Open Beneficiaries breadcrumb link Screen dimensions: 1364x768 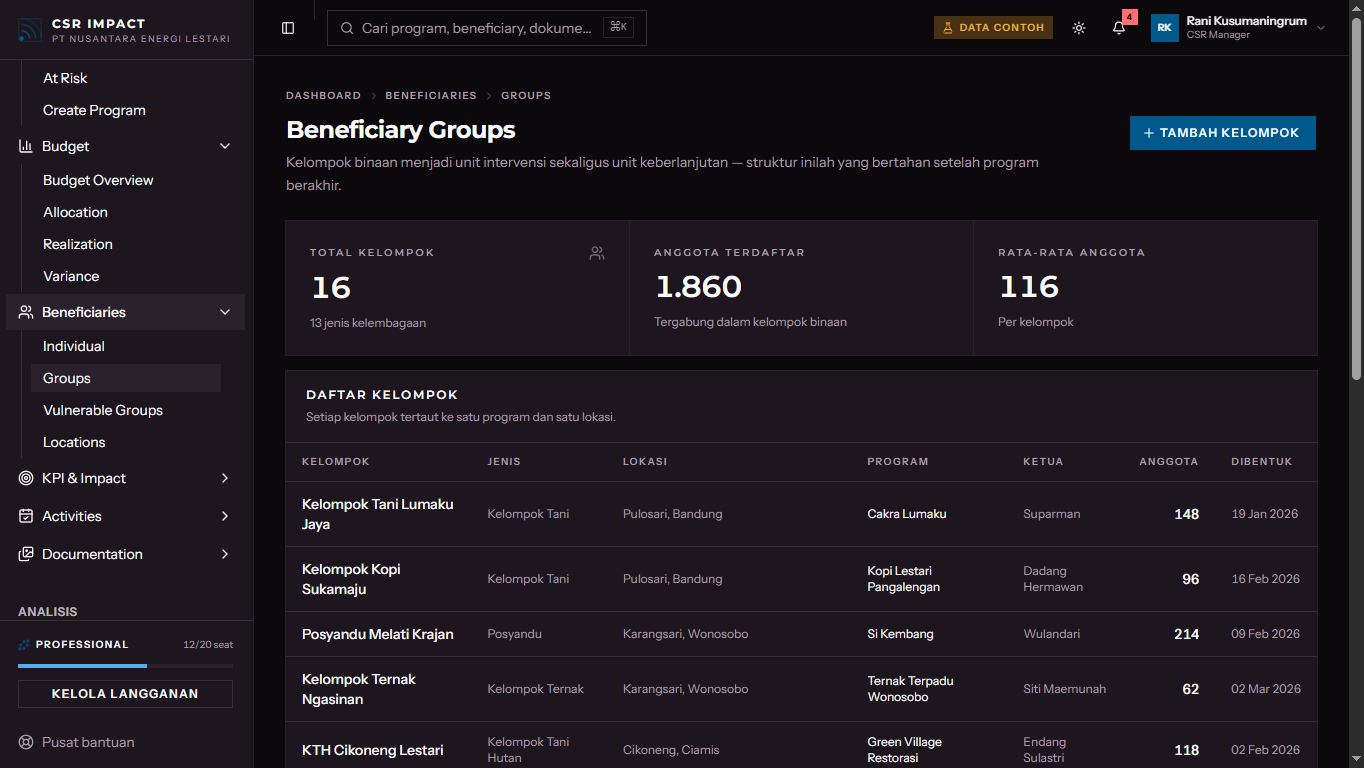[431, 96]
